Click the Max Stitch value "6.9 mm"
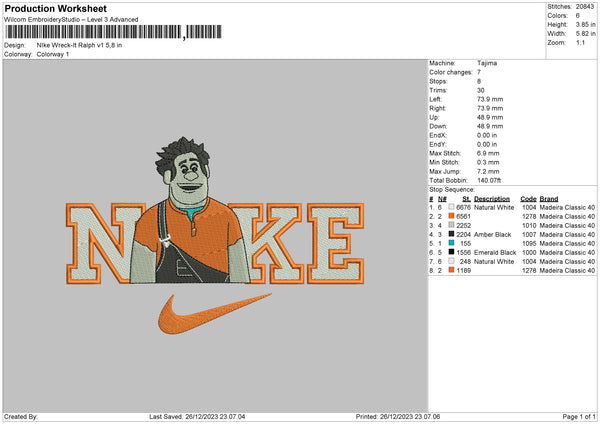Viewport: 600px width, 424px height. (488, 153)
